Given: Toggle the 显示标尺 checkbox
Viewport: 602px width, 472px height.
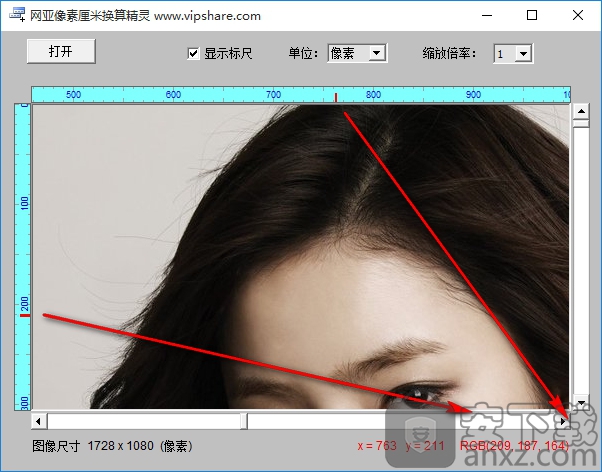Looking at the screenshot, I should pos(193,53).
